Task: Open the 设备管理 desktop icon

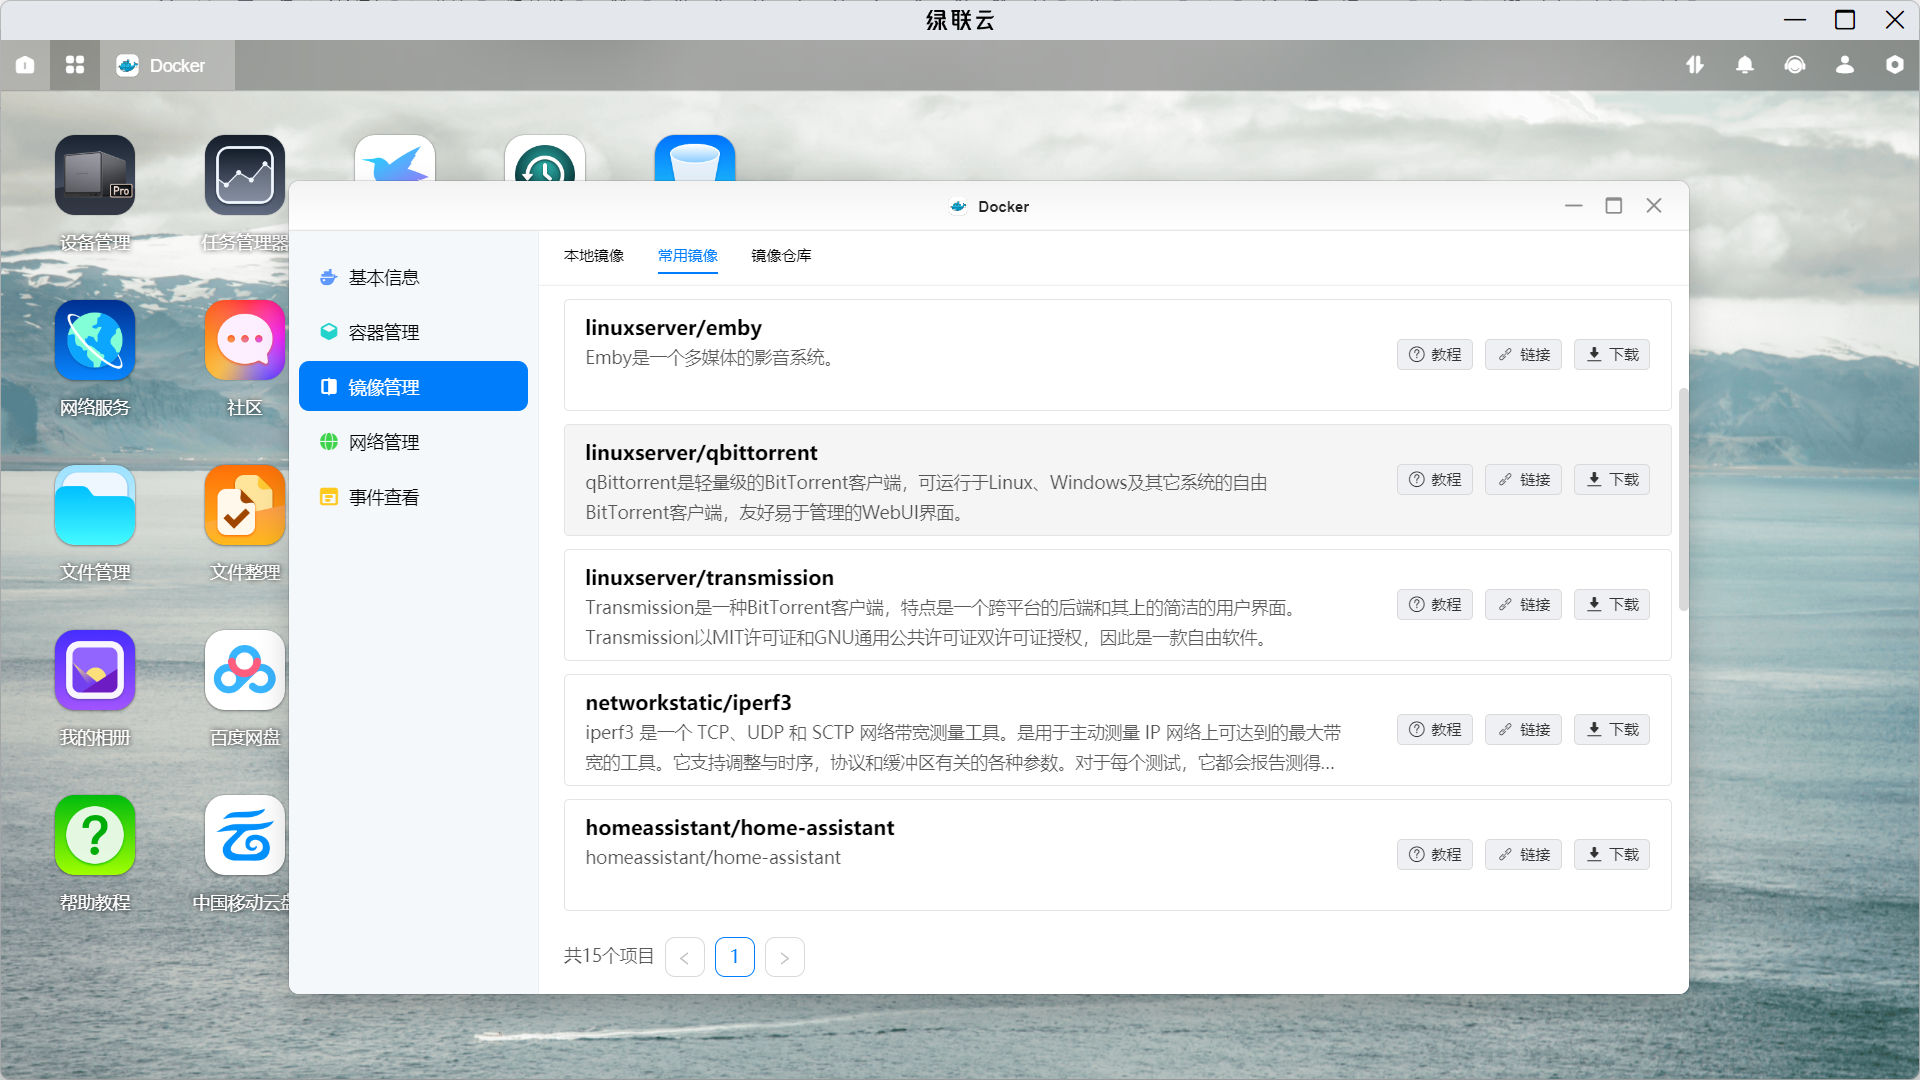Action: 95,176
